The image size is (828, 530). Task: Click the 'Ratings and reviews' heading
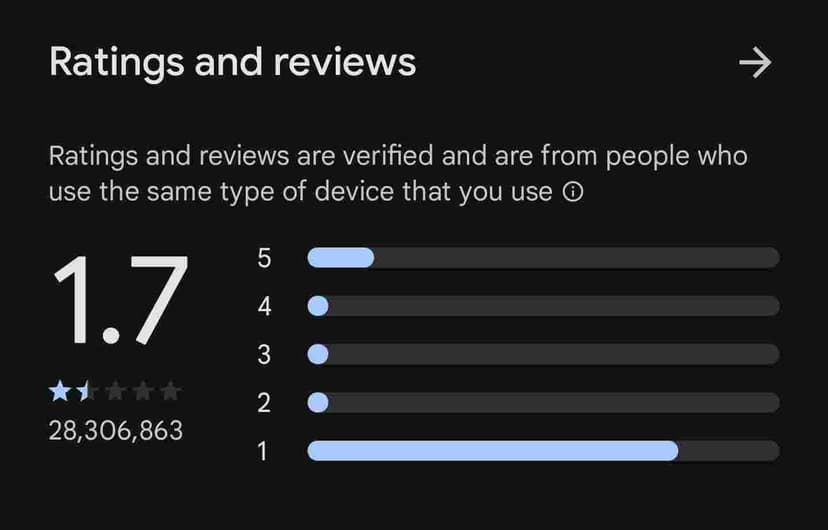(x=232, y=62)
